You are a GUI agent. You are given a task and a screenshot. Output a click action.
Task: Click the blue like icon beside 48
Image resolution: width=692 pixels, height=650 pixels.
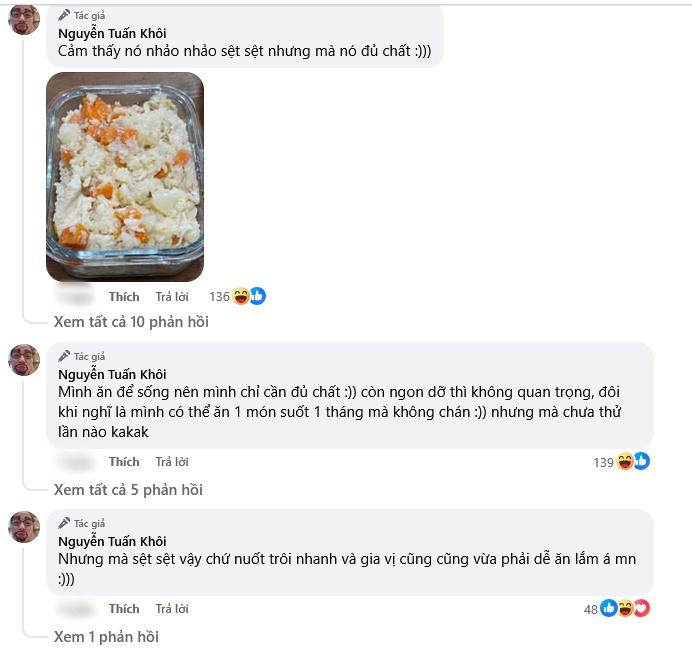pyautogui.click(x=609, y=609)
